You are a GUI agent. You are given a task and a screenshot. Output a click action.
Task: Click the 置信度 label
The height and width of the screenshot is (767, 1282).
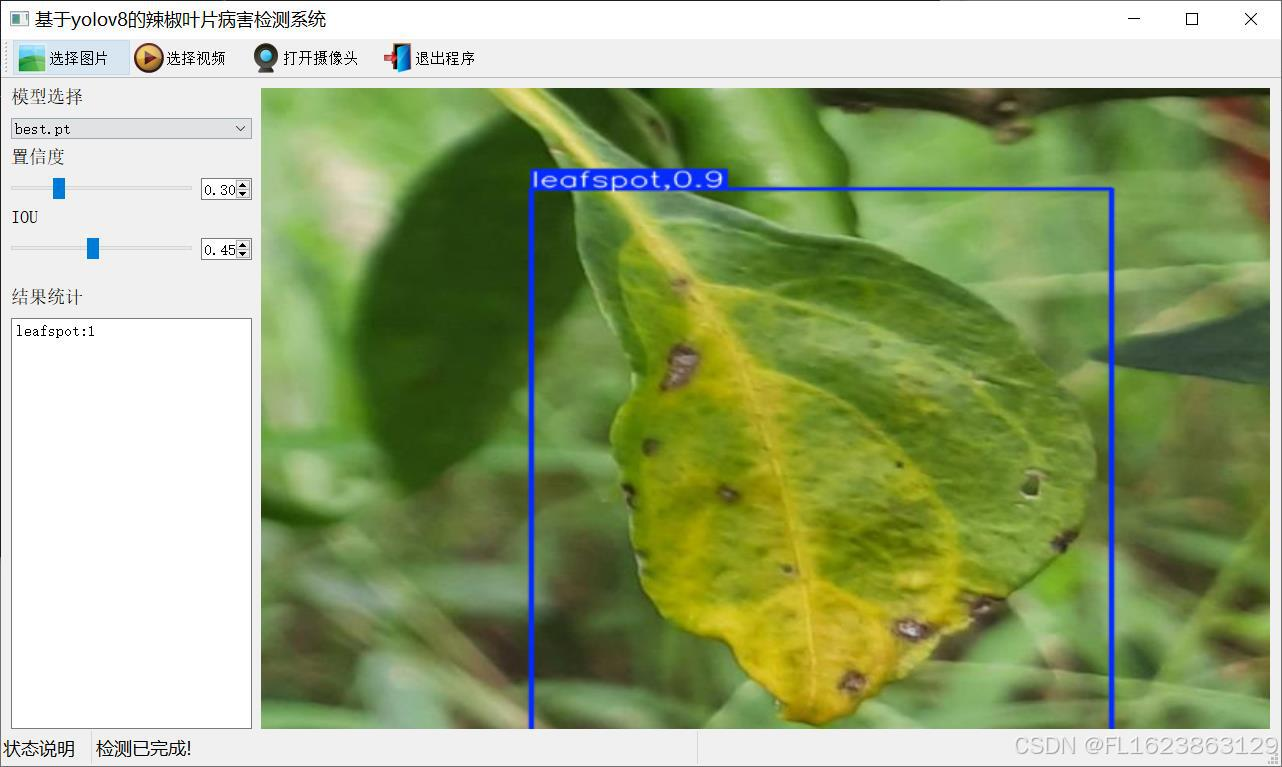(38, 157)
